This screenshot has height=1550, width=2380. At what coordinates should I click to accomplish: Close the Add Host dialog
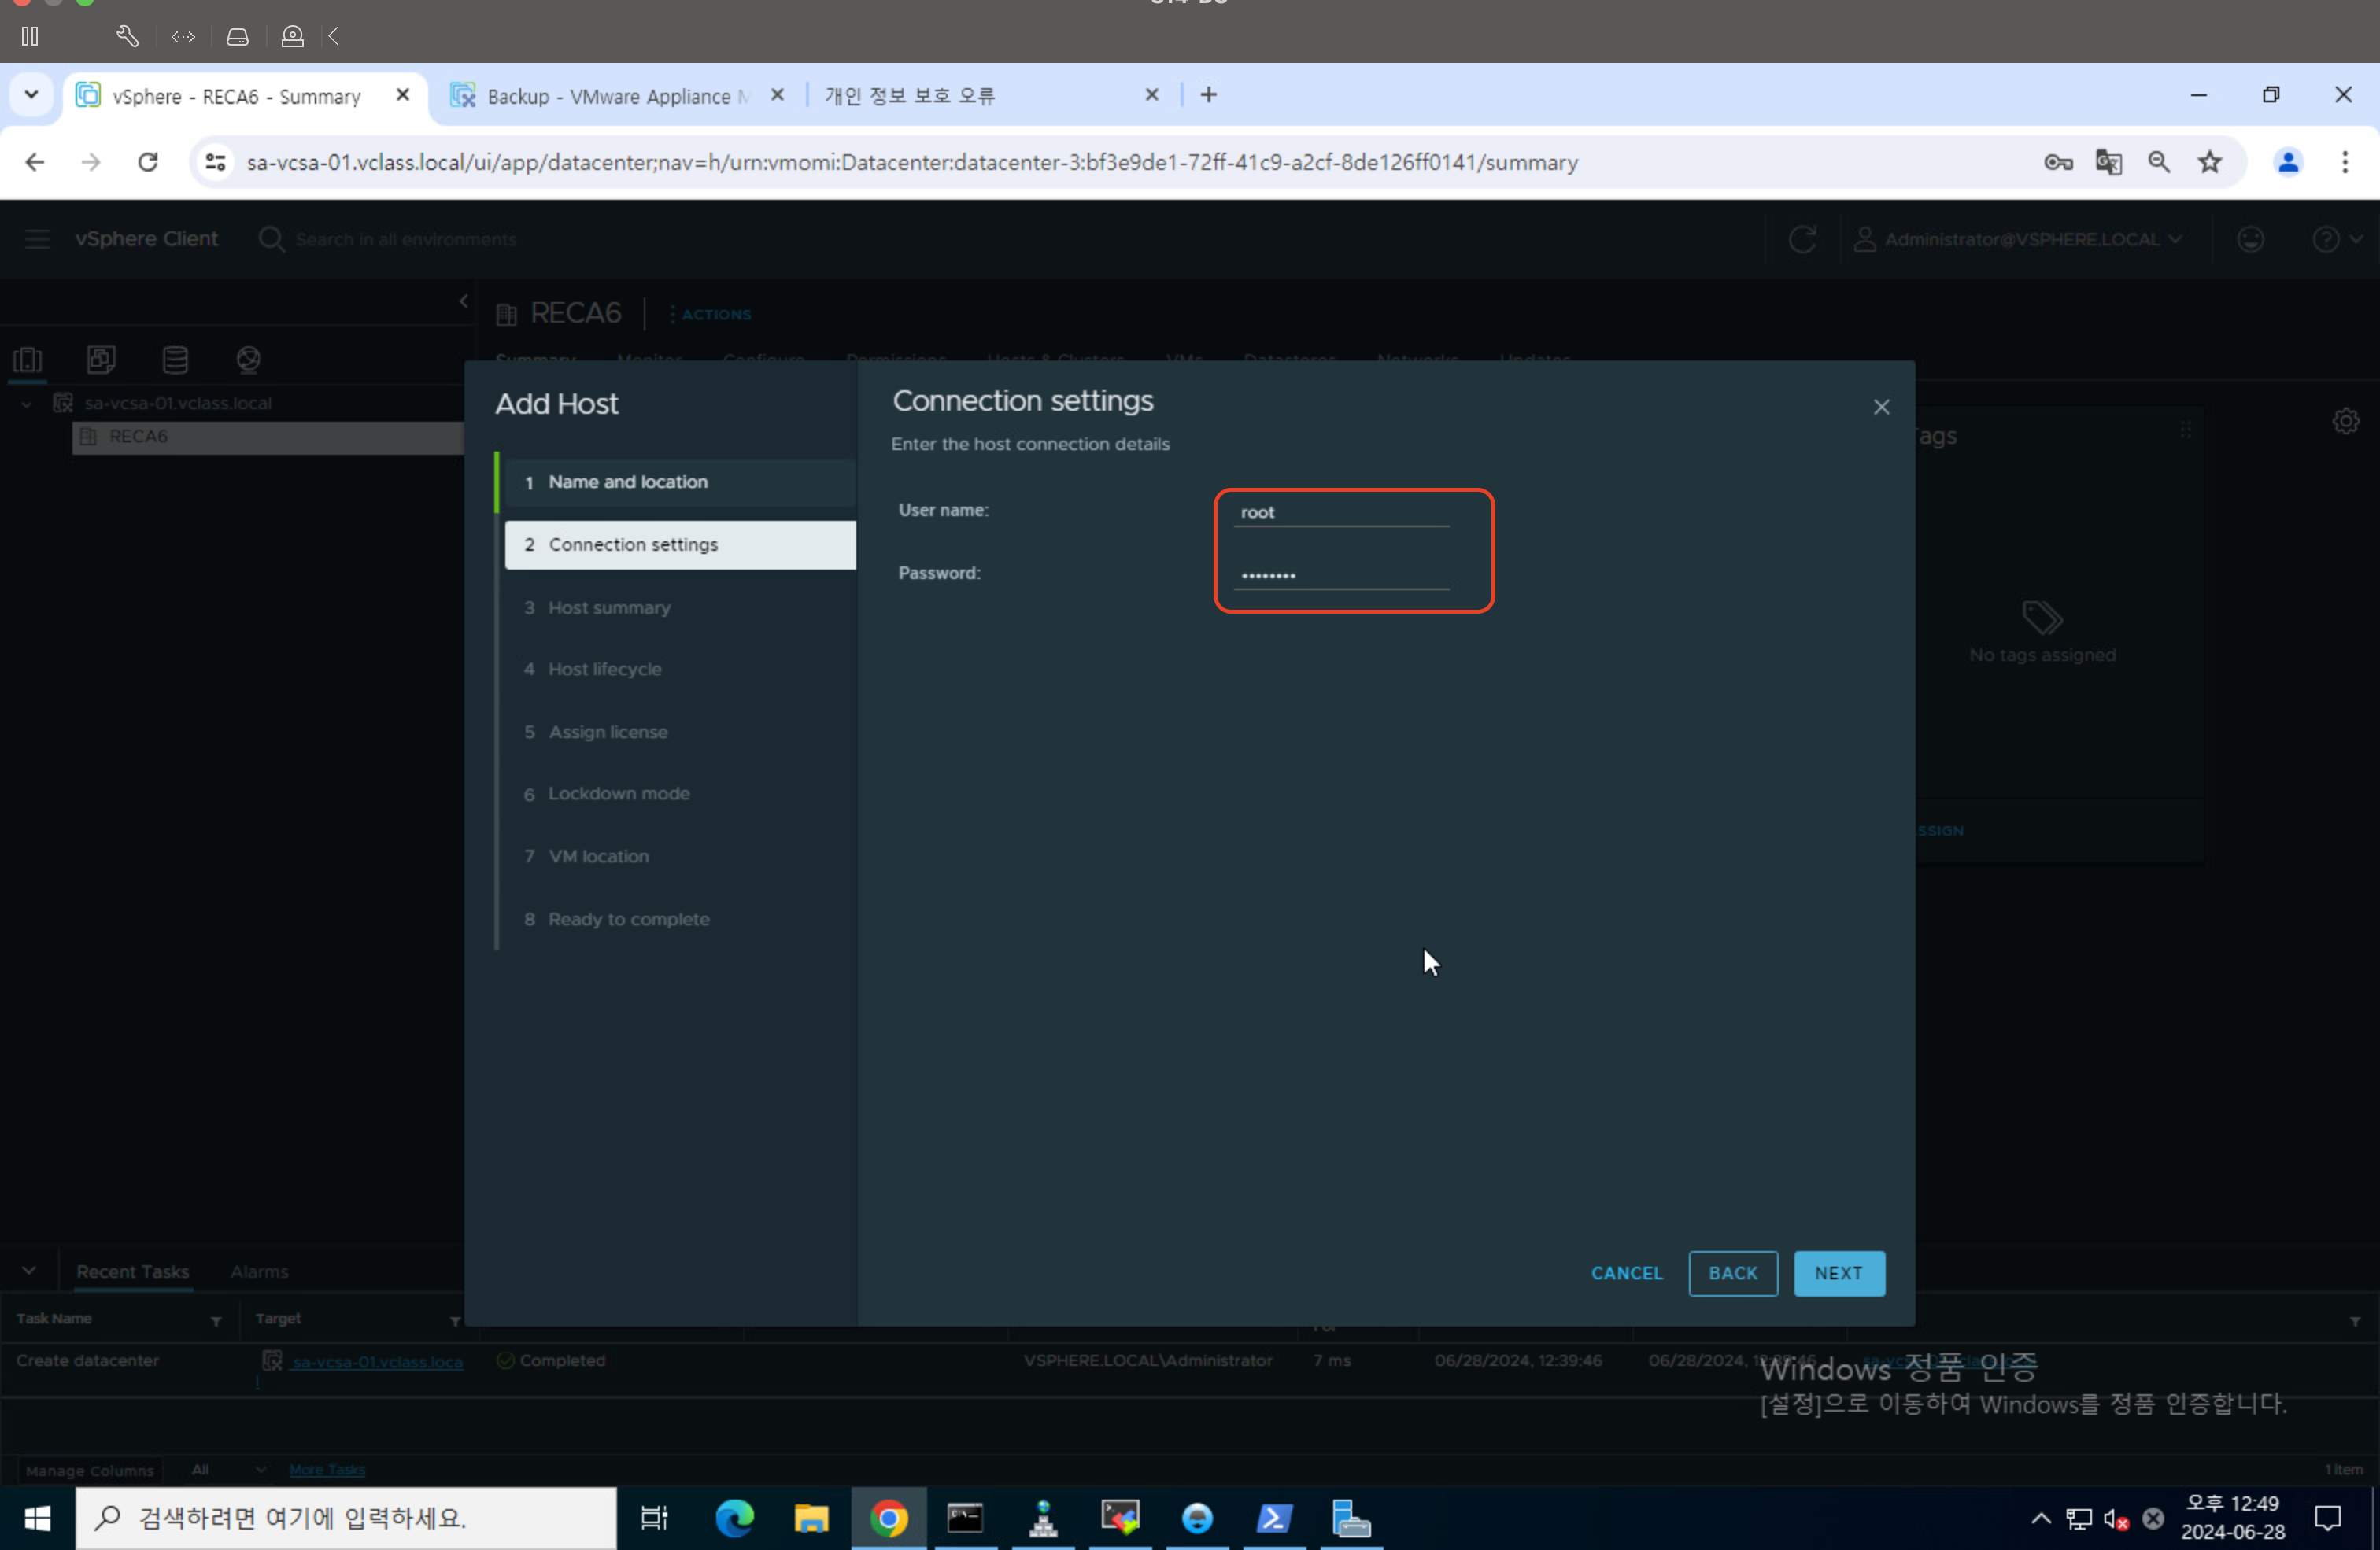pos(1881,407)
